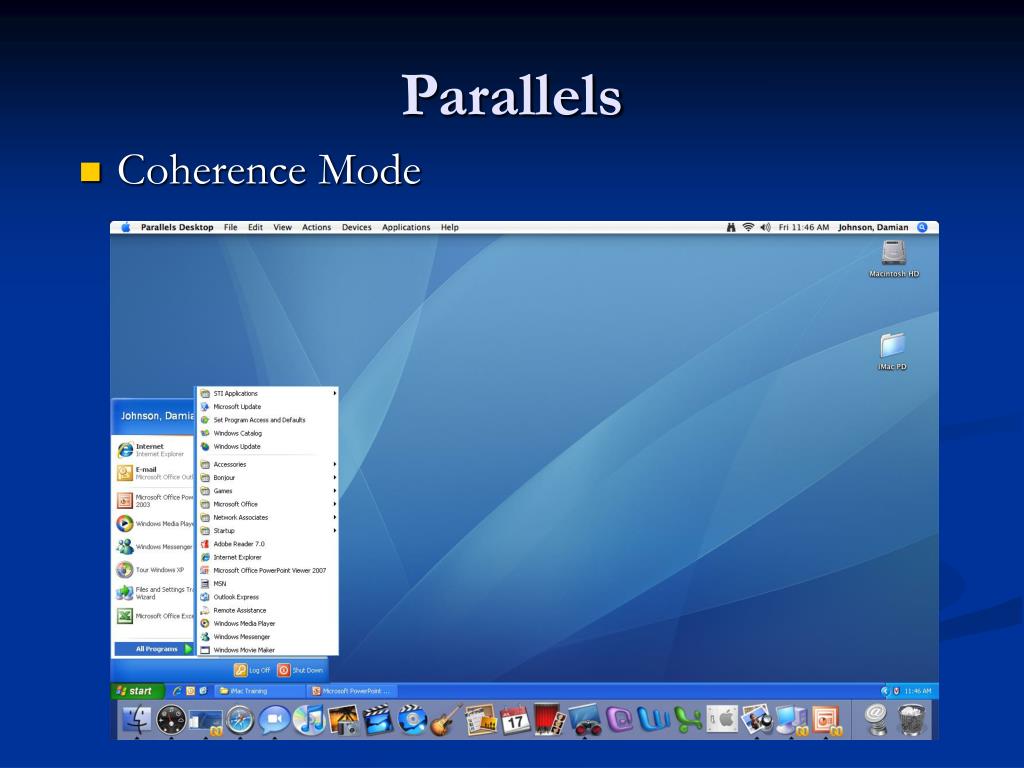Screen dimensions: 1024x768
Task: Expand the Bonjour program folder
Action: 268,477
